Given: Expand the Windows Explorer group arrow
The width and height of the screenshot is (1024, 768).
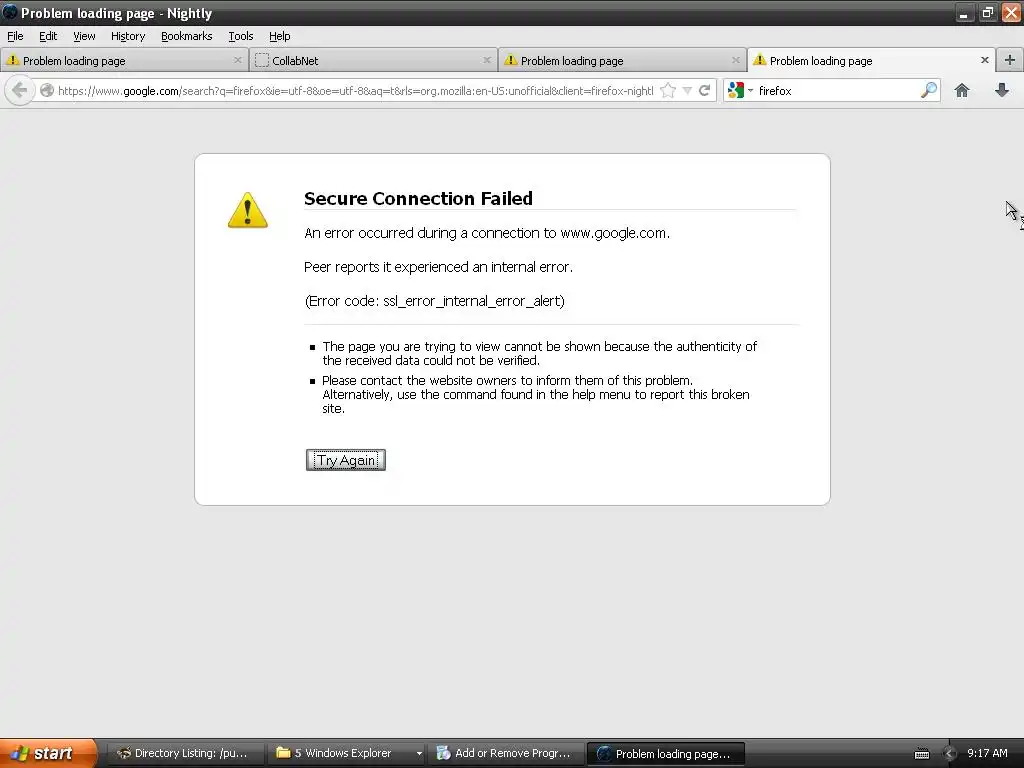Looking at the screenshot, I should [419, 754].
